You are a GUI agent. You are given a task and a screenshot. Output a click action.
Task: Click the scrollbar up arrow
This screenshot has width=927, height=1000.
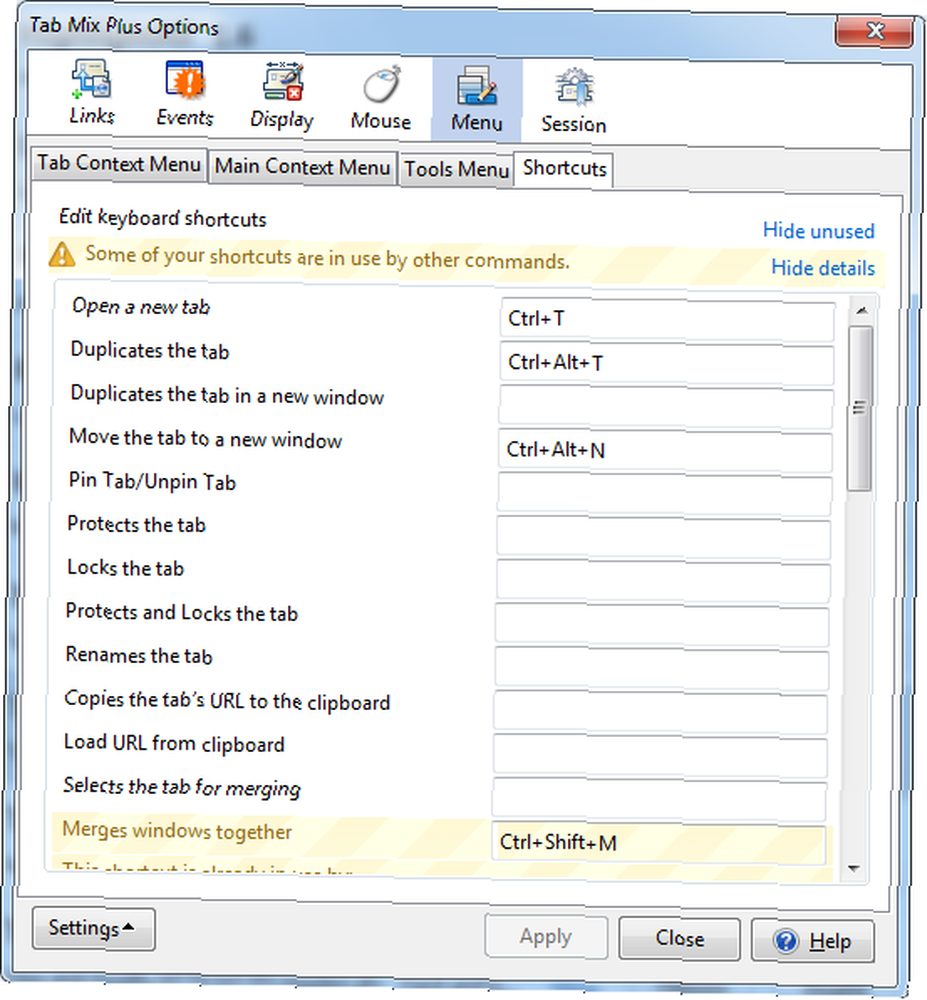(861, 311)
